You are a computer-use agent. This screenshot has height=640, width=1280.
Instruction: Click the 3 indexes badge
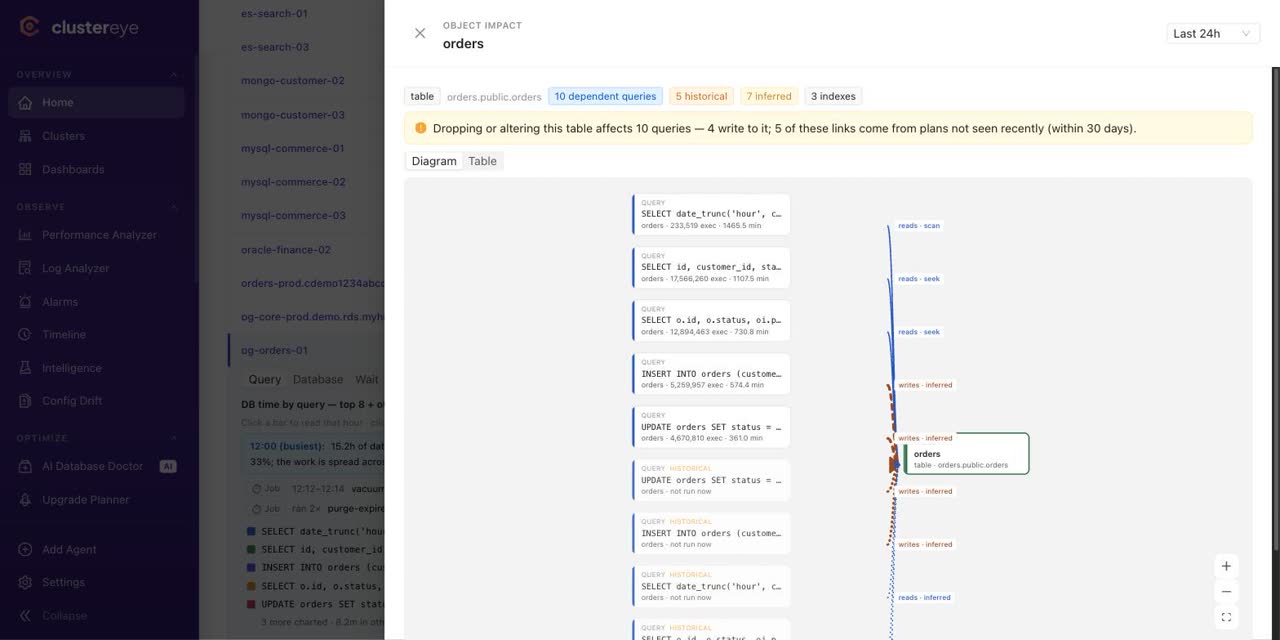click(833, 96)
